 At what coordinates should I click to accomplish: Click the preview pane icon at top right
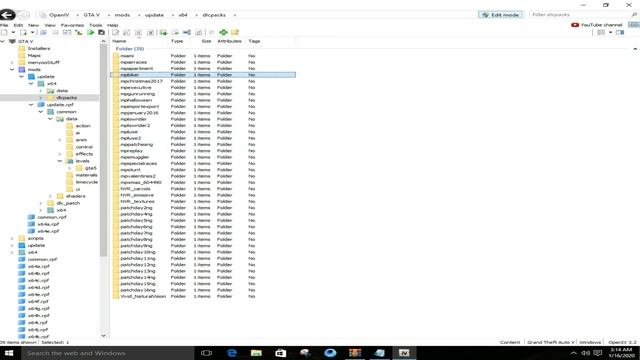(620, 32)
